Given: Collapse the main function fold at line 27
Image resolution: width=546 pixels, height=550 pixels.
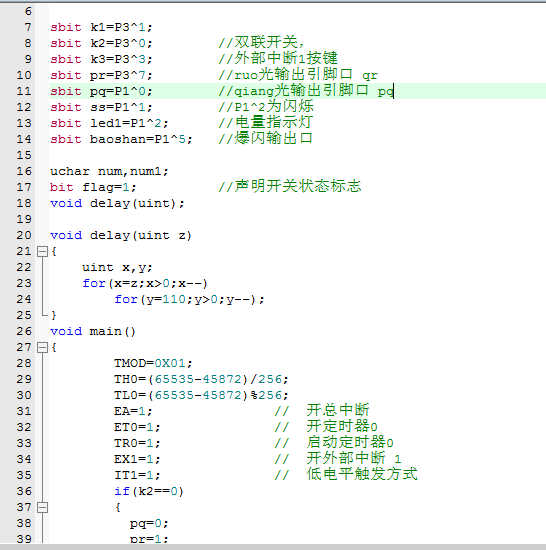Looking at the screenshot, I should (x=42, y=347).
